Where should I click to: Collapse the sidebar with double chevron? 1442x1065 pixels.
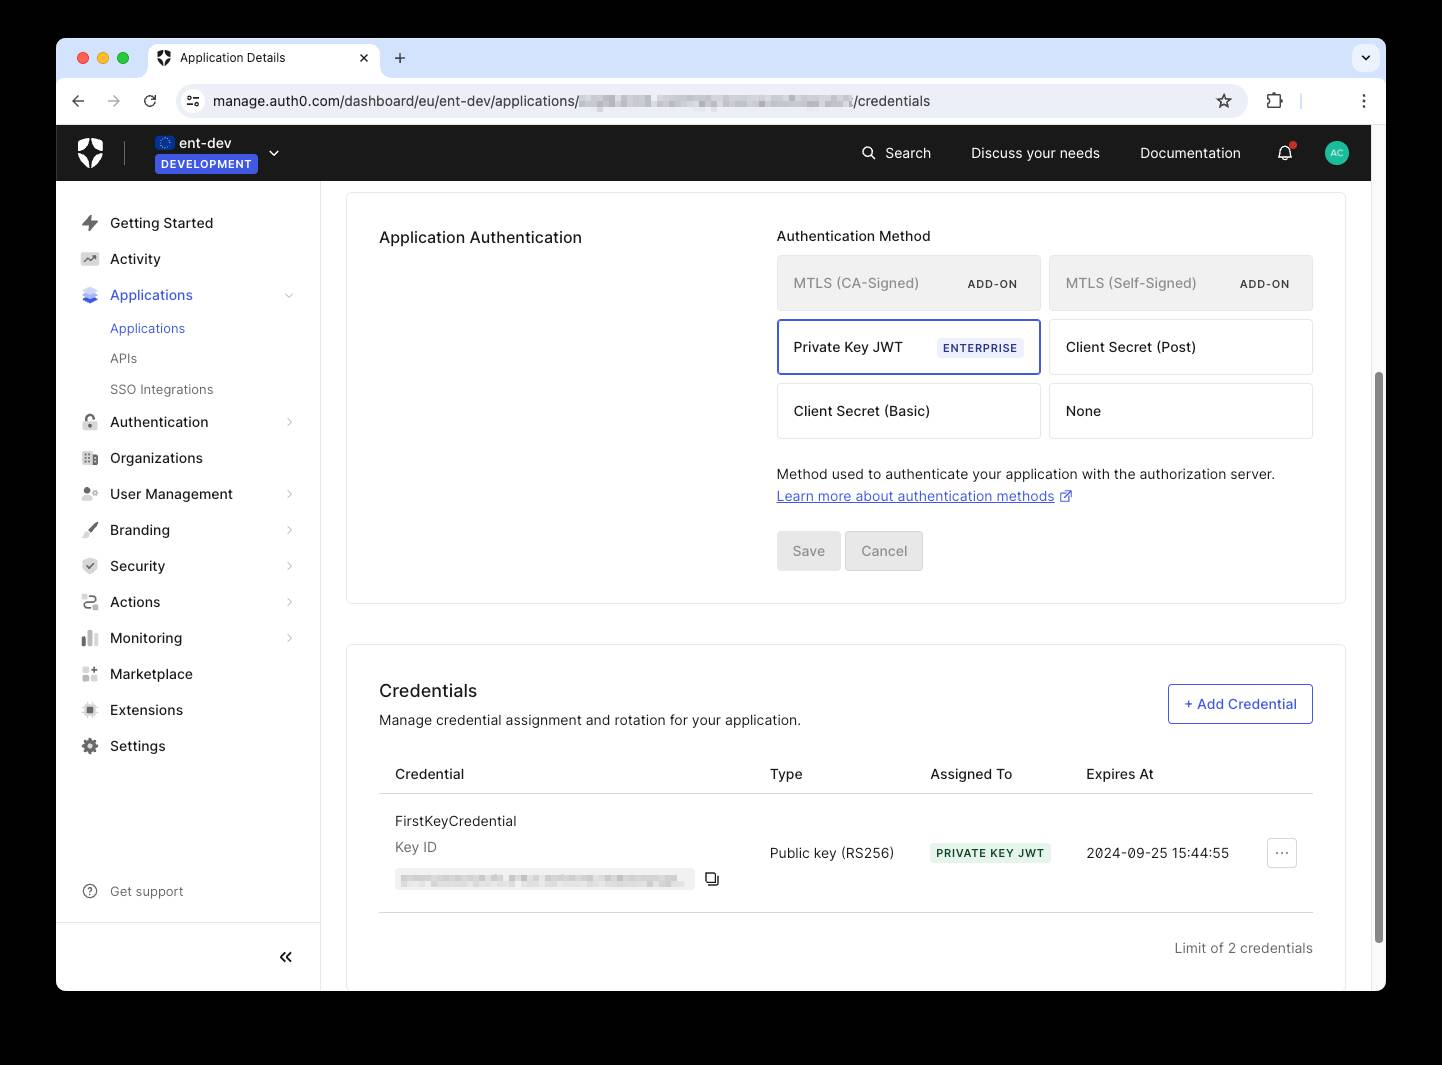point(286,957)
